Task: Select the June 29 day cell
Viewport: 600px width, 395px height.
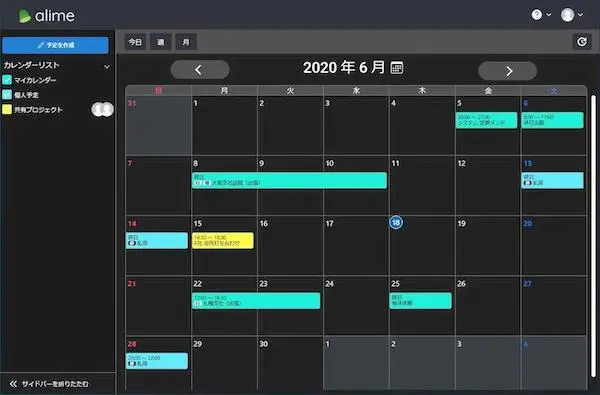Action: (224, 364)
